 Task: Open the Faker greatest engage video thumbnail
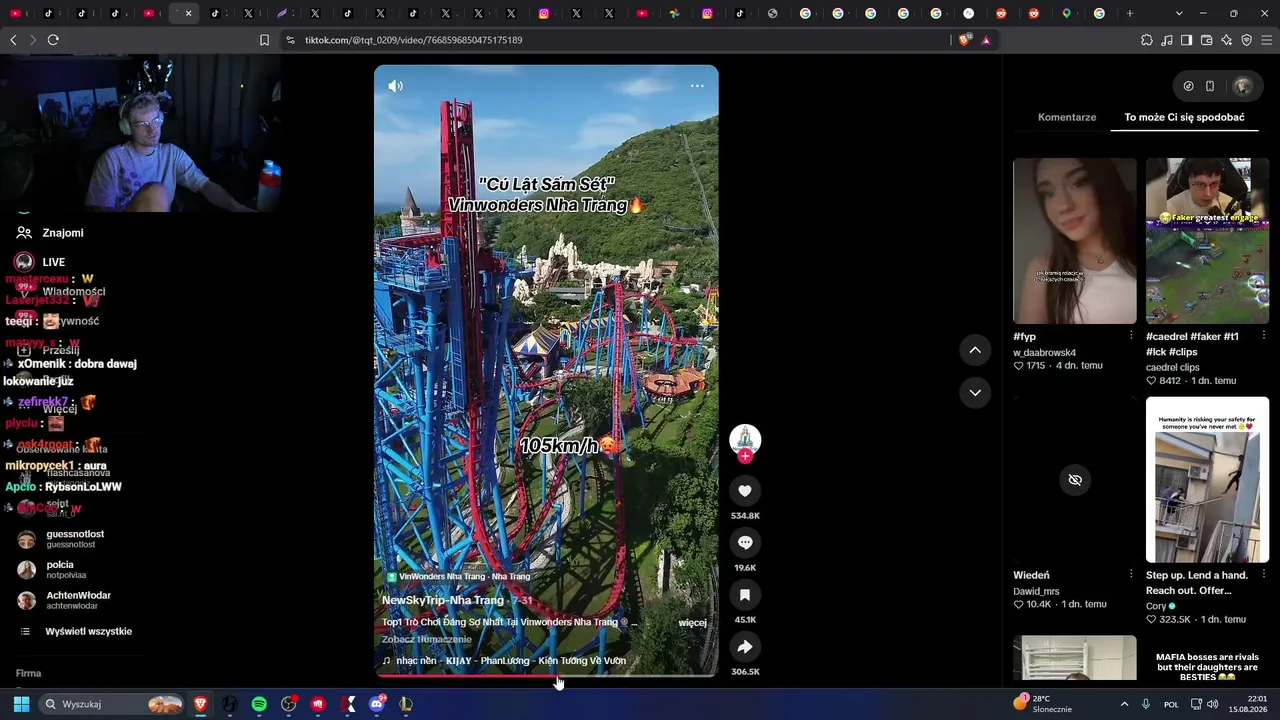(1207, 241)
